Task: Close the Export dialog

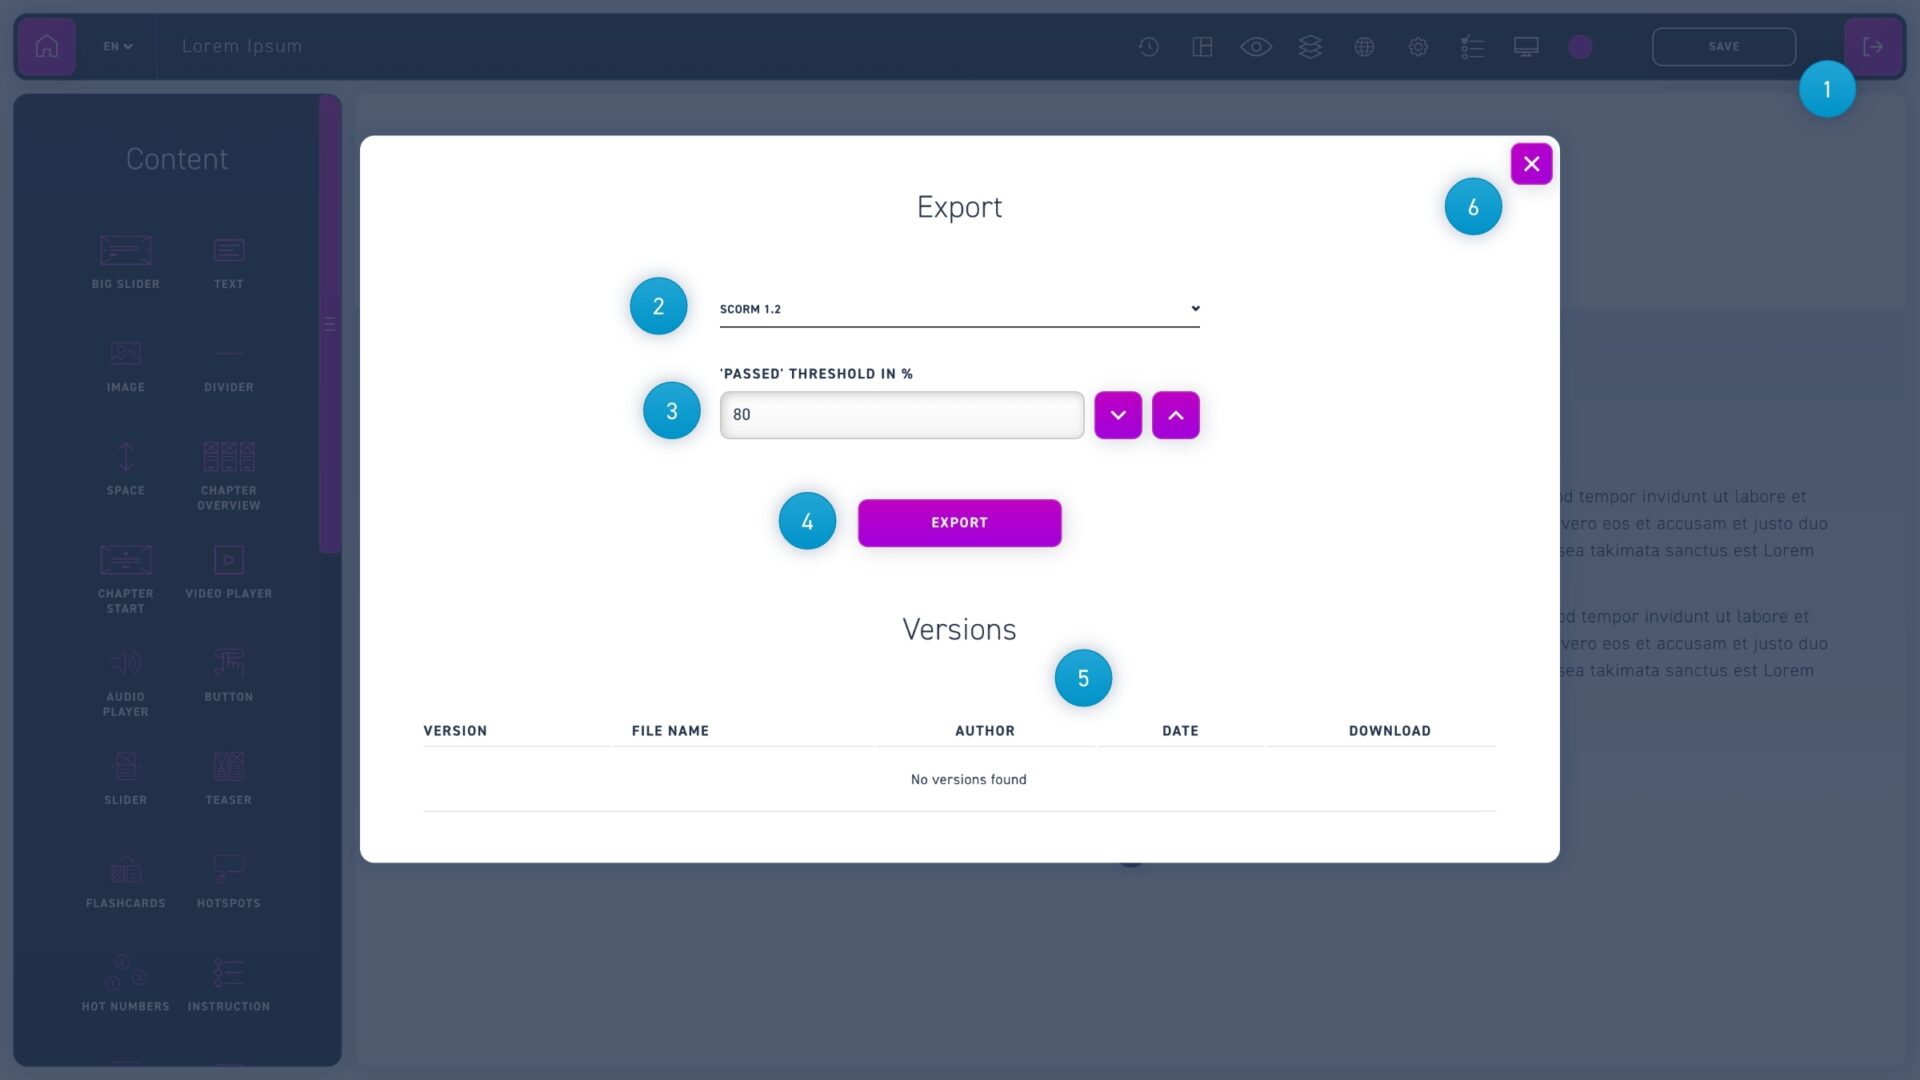Action: (1531, 164)
